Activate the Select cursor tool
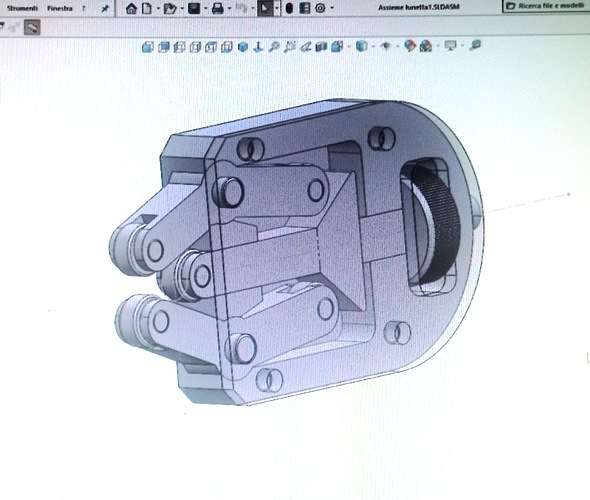The image size is (590, 500). (265, 8)
